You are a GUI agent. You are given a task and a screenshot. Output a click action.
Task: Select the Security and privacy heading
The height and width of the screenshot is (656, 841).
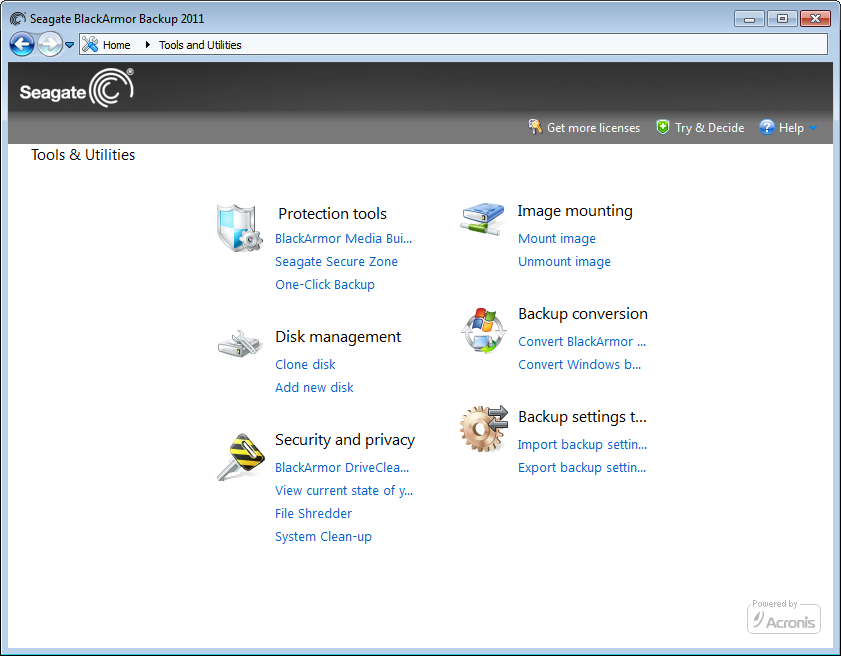[x=345, y=440]
